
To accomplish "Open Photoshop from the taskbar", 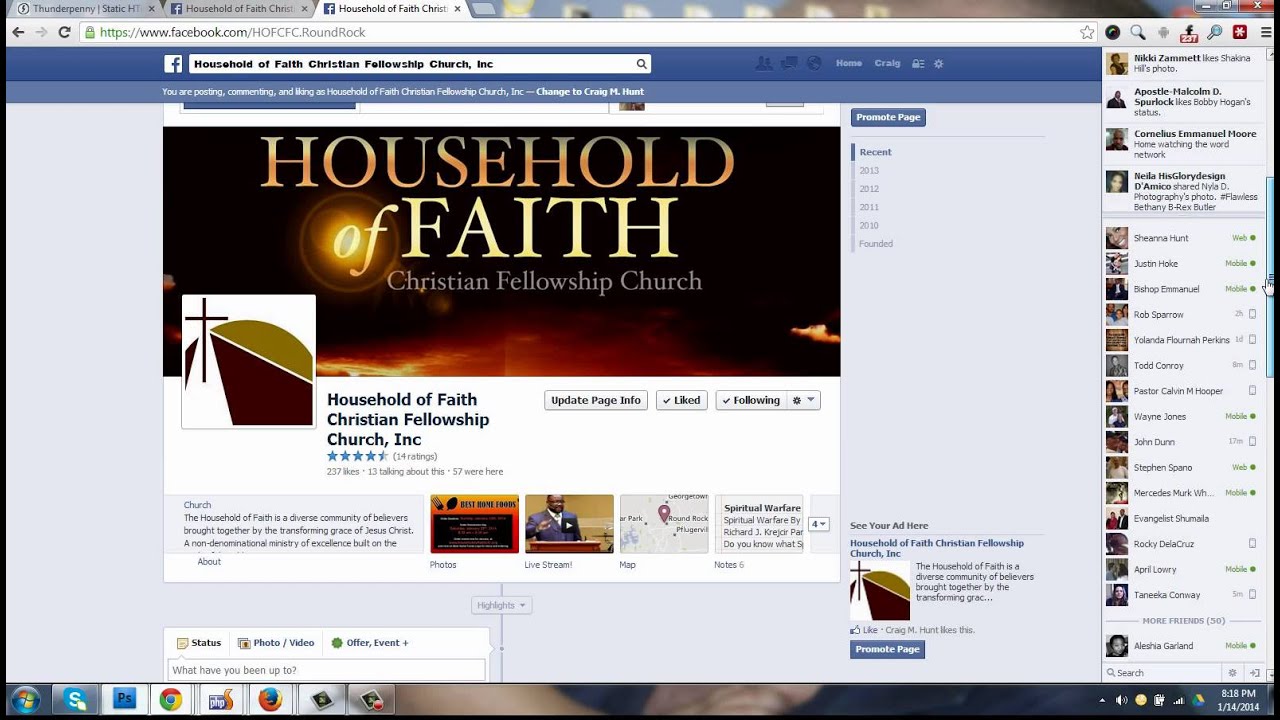I will pos(125,700).
